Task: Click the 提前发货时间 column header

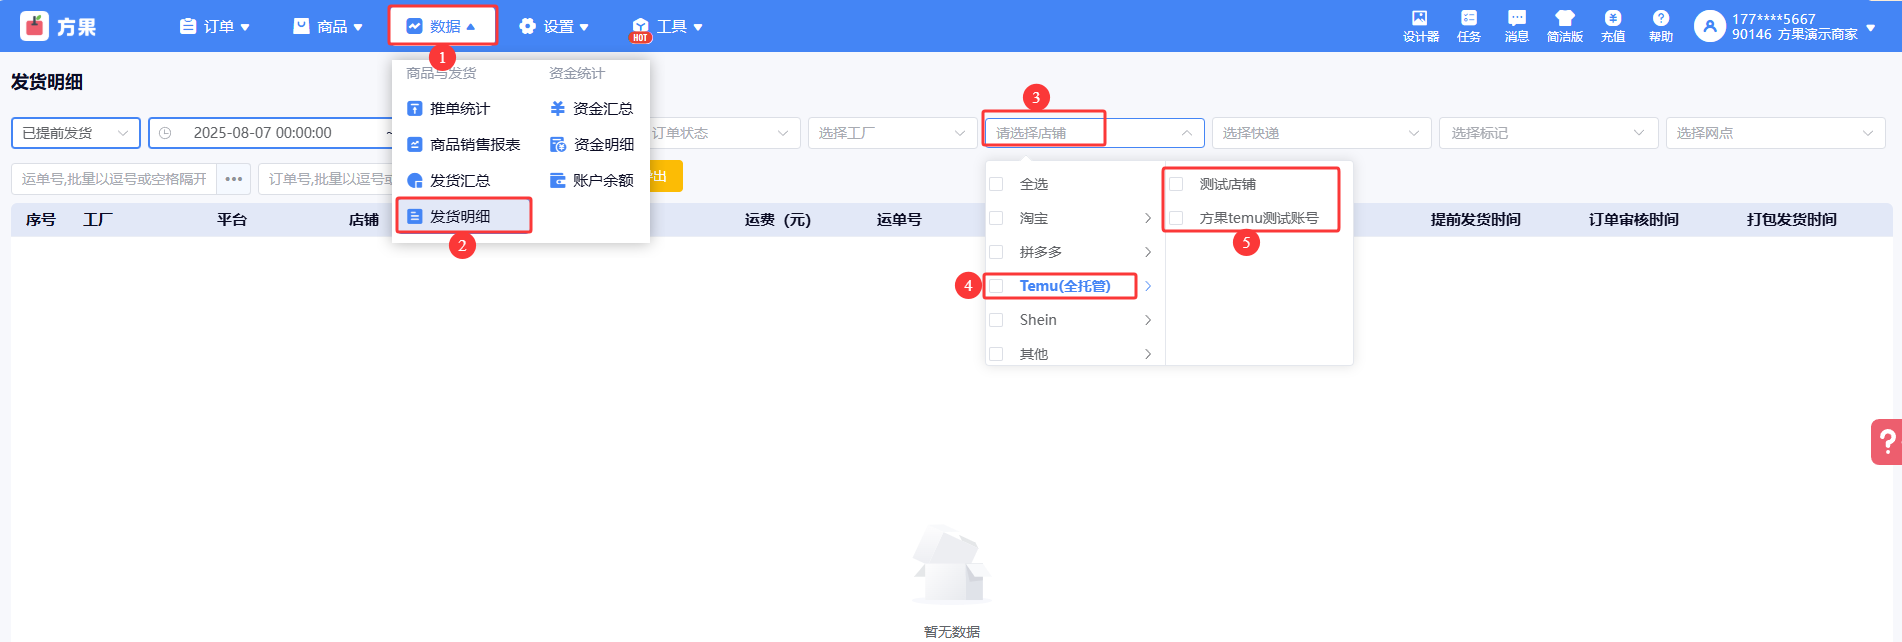Action: coord(1475,220)
